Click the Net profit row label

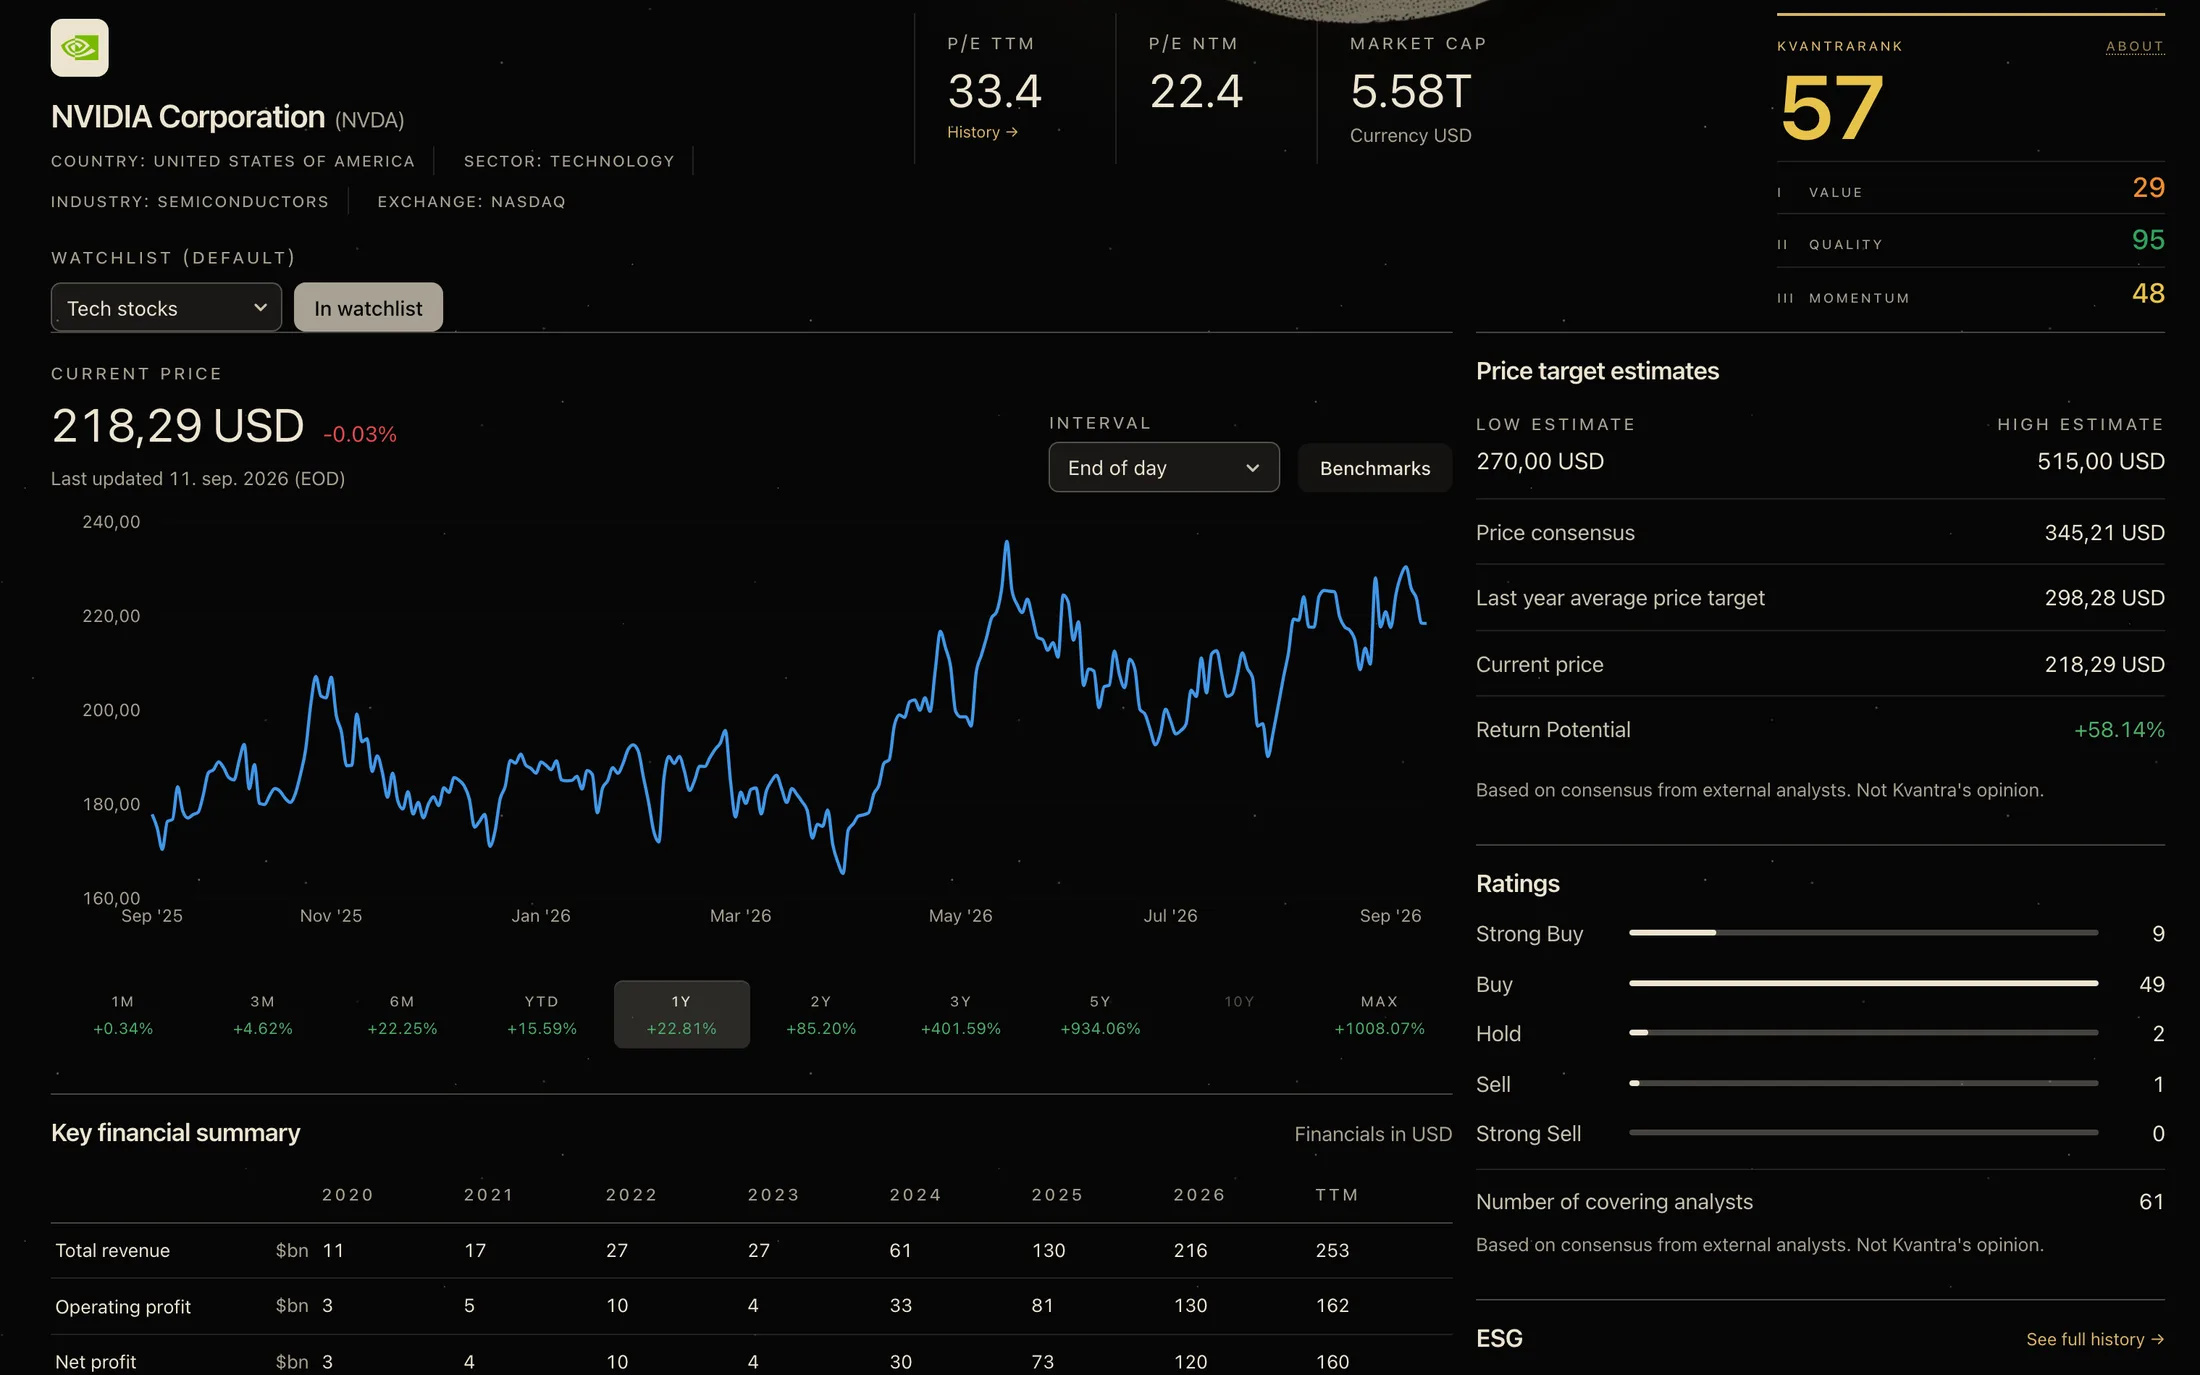96,1362
